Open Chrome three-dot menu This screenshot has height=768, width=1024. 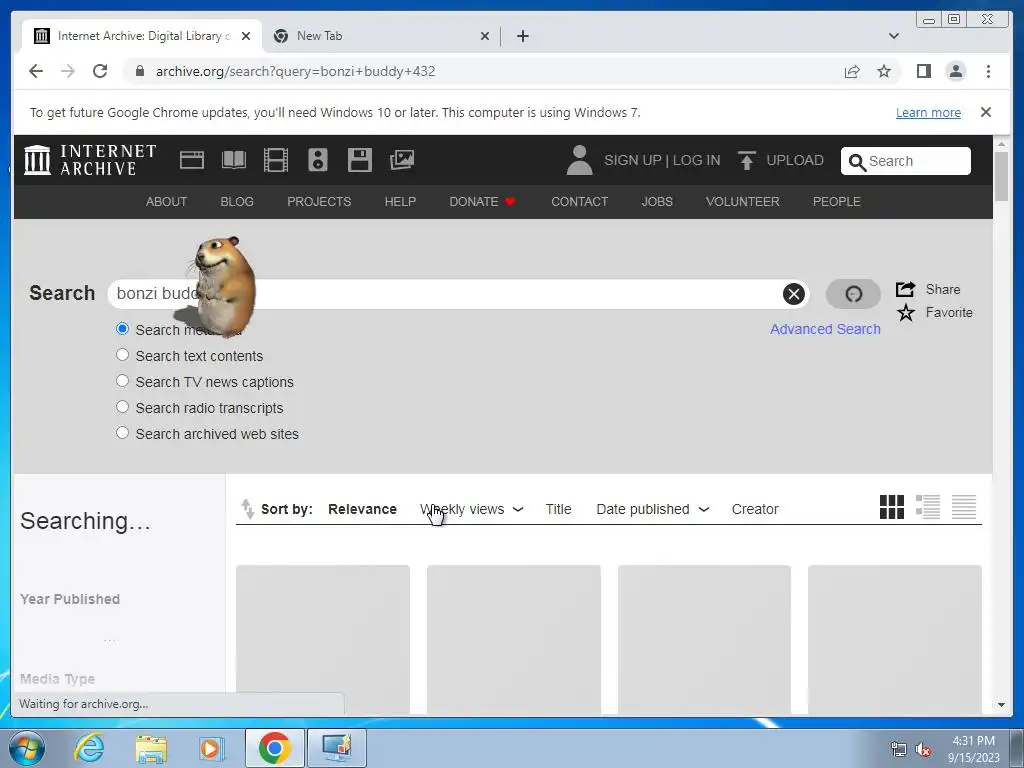tap(988, 71)
